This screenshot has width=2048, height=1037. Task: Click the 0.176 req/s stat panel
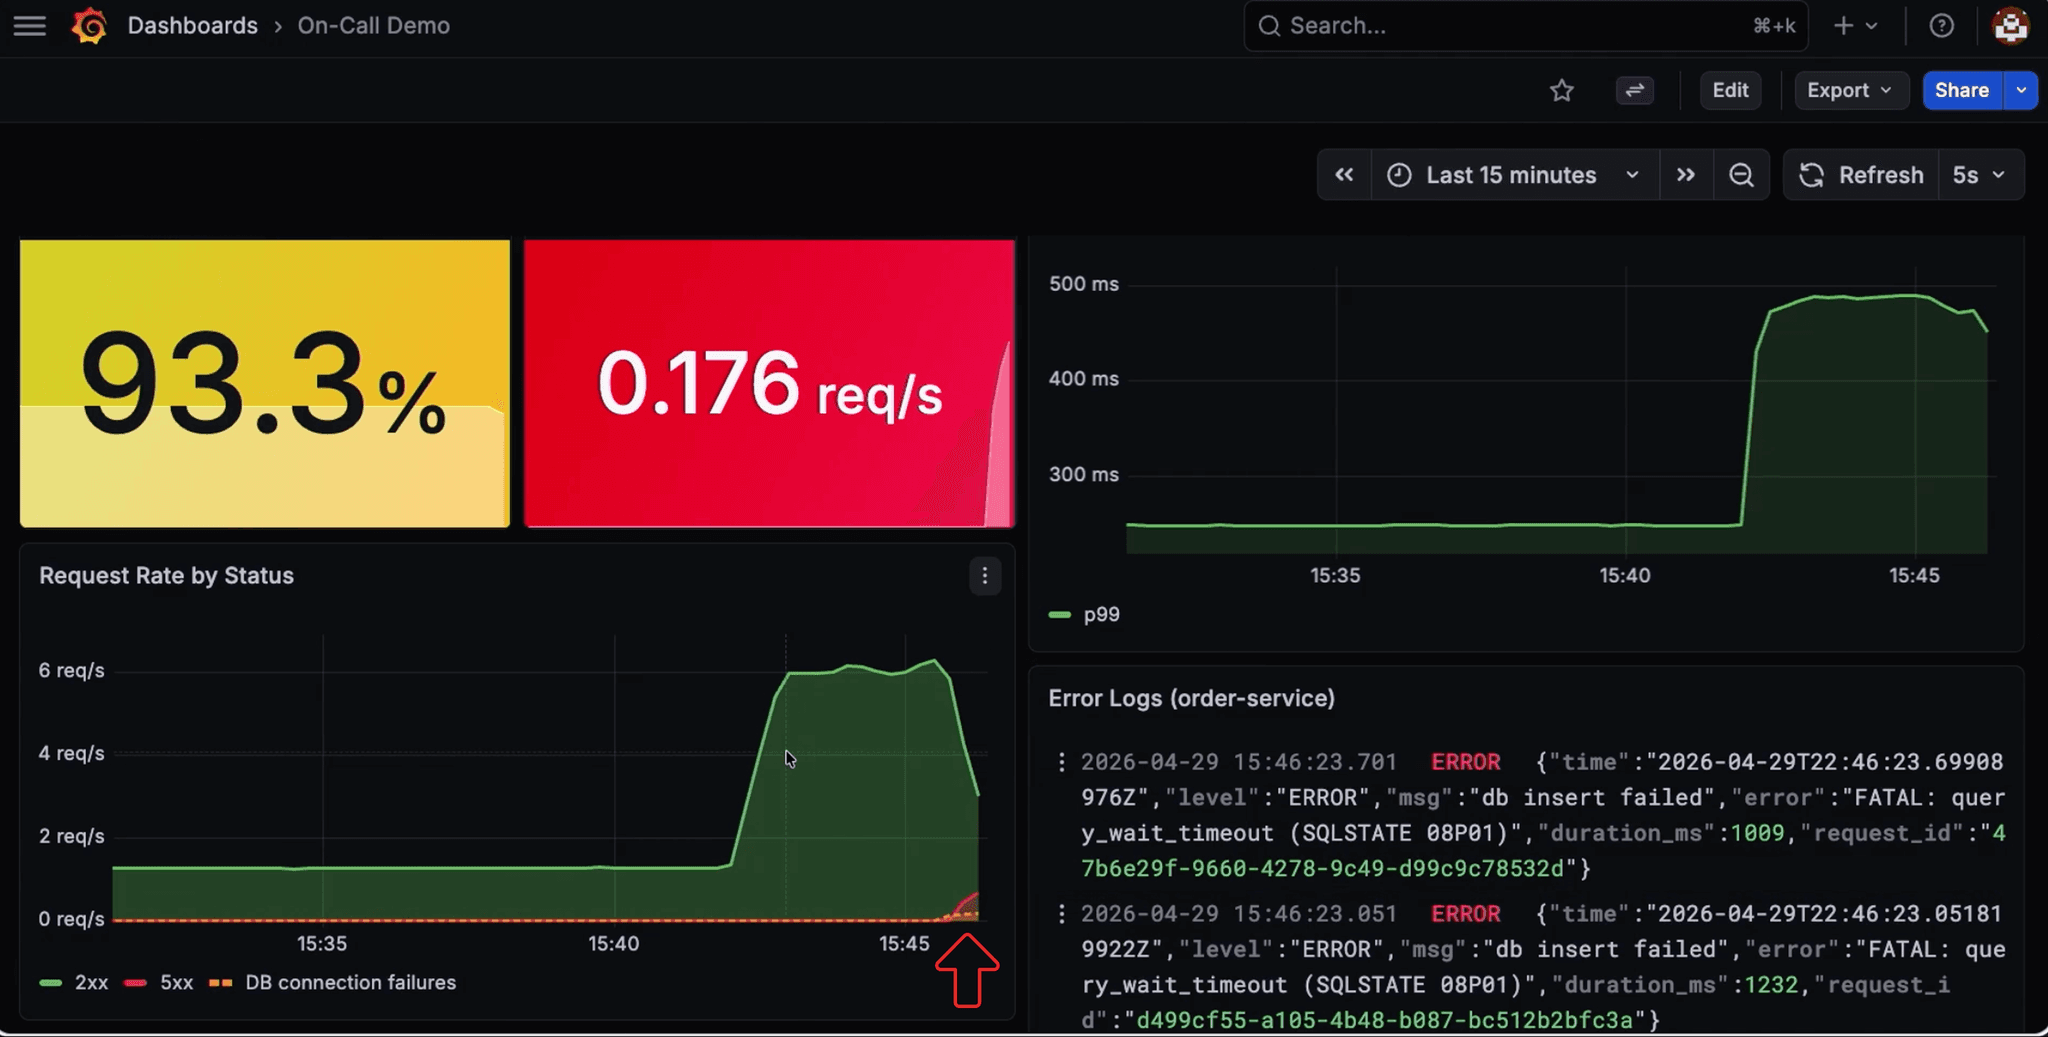click(769, 383)
